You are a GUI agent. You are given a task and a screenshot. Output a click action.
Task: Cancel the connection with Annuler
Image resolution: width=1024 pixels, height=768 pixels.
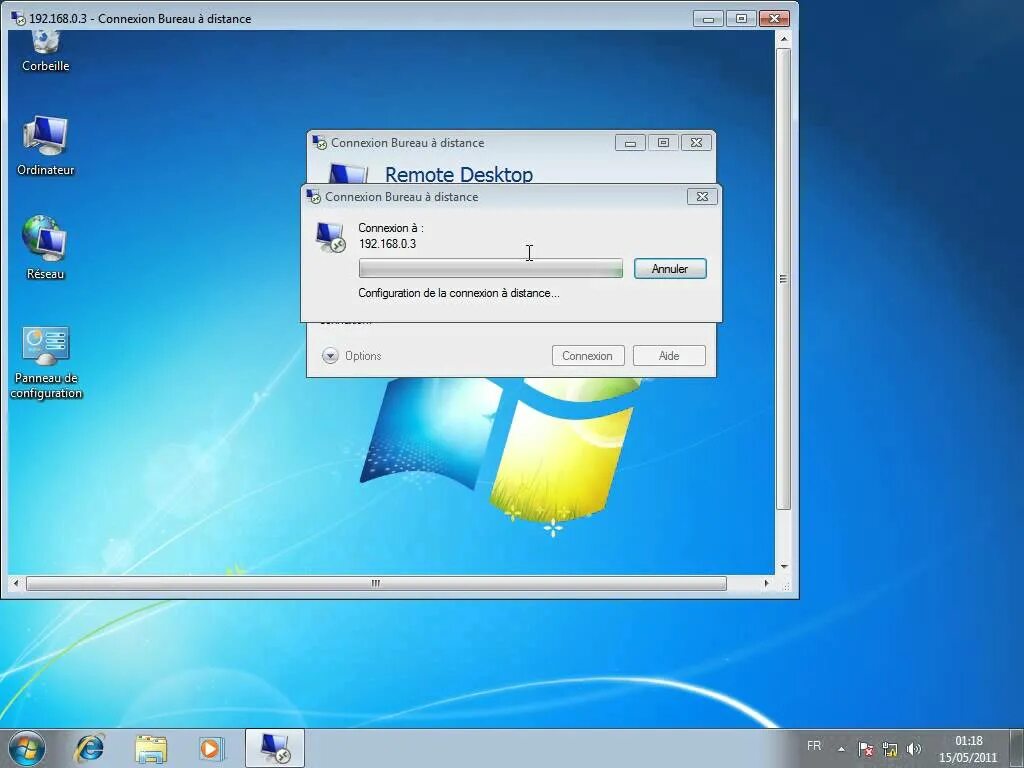click(669, 268)
